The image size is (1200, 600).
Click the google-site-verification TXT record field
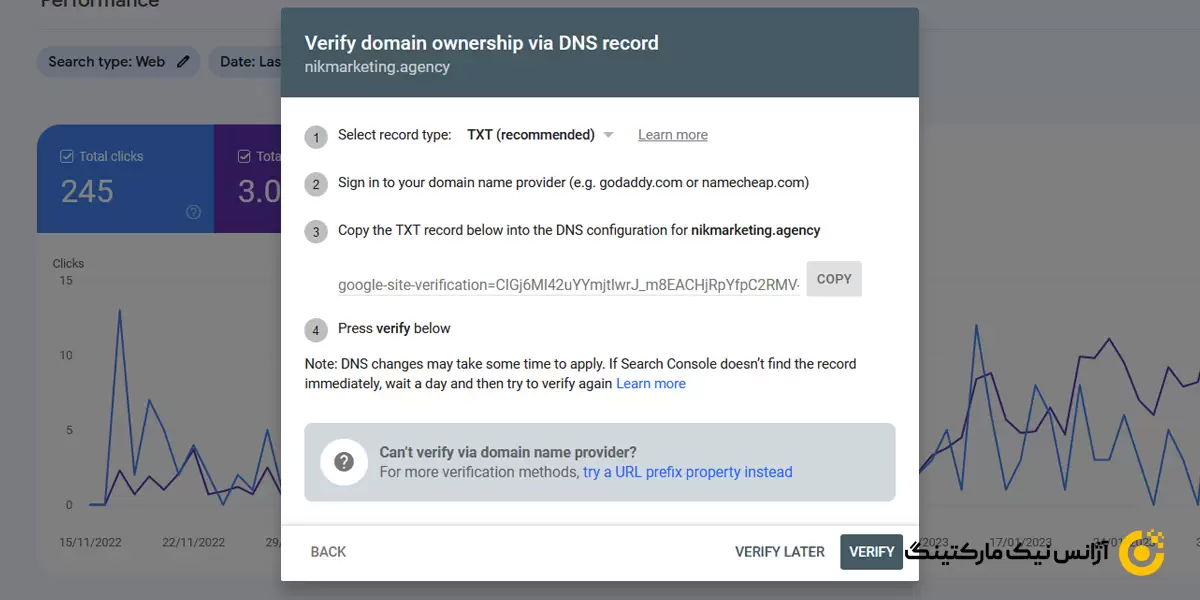(569, 285)
